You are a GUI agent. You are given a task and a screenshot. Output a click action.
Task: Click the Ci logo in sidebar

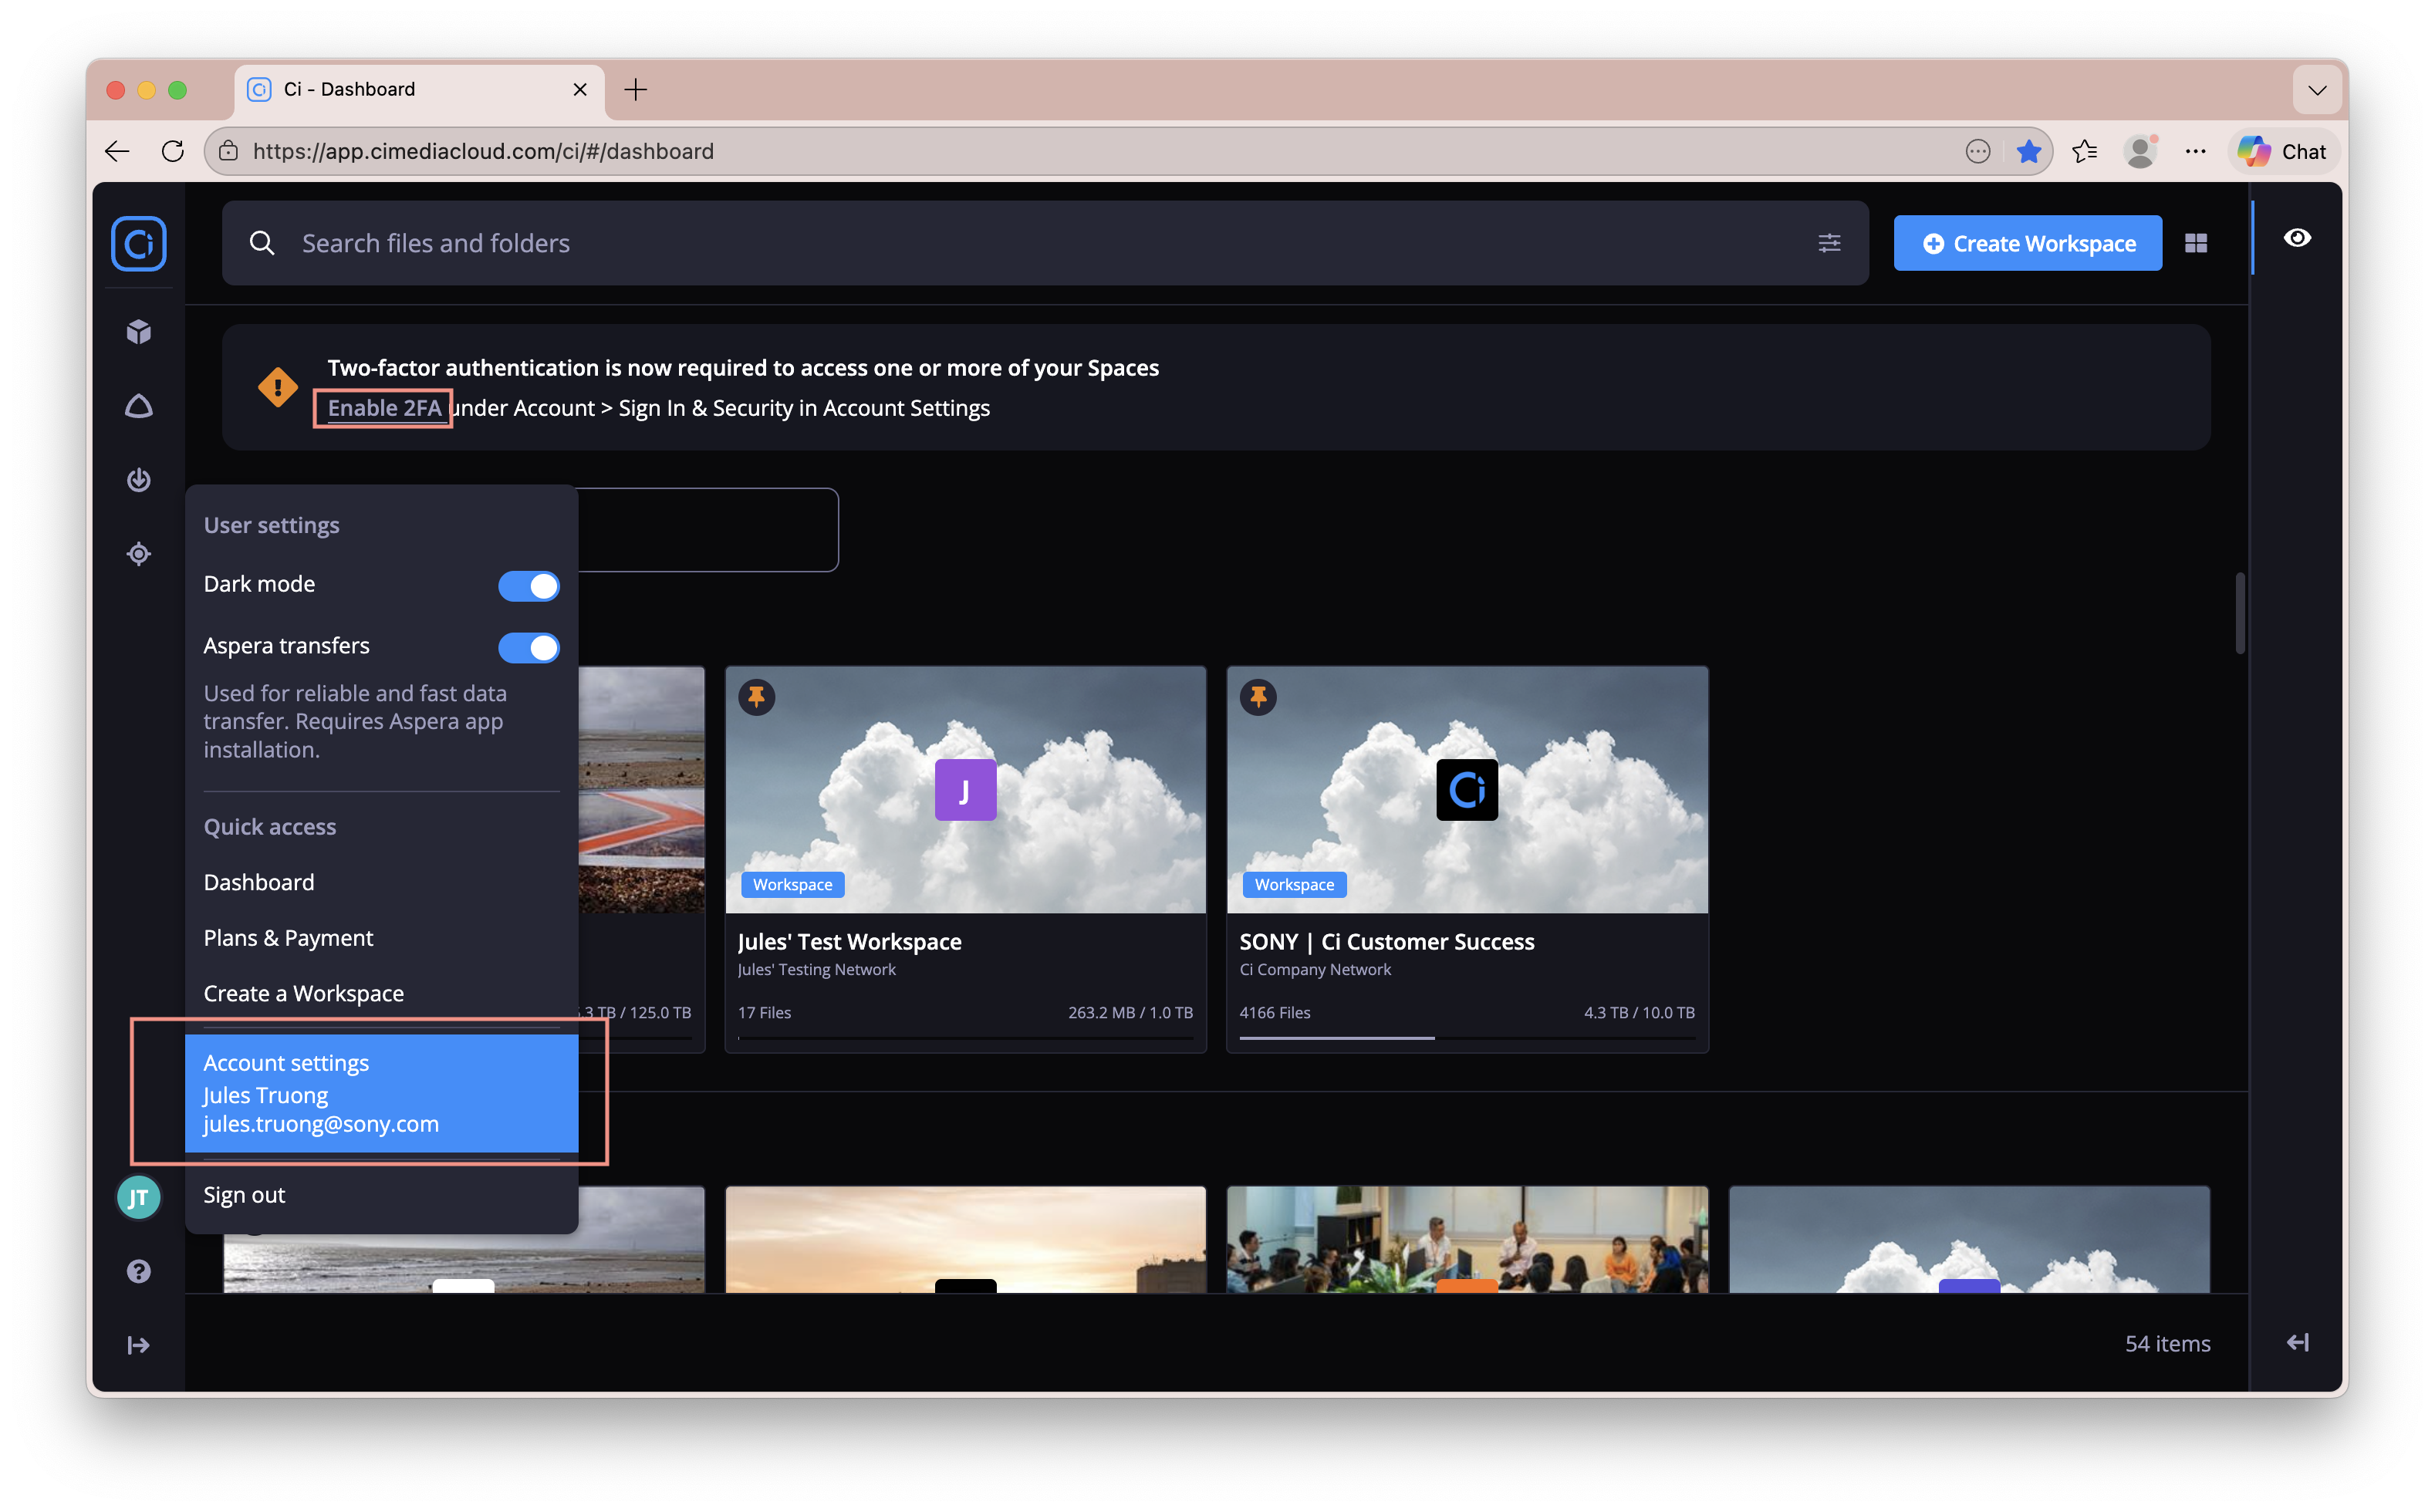coord(138,243)
